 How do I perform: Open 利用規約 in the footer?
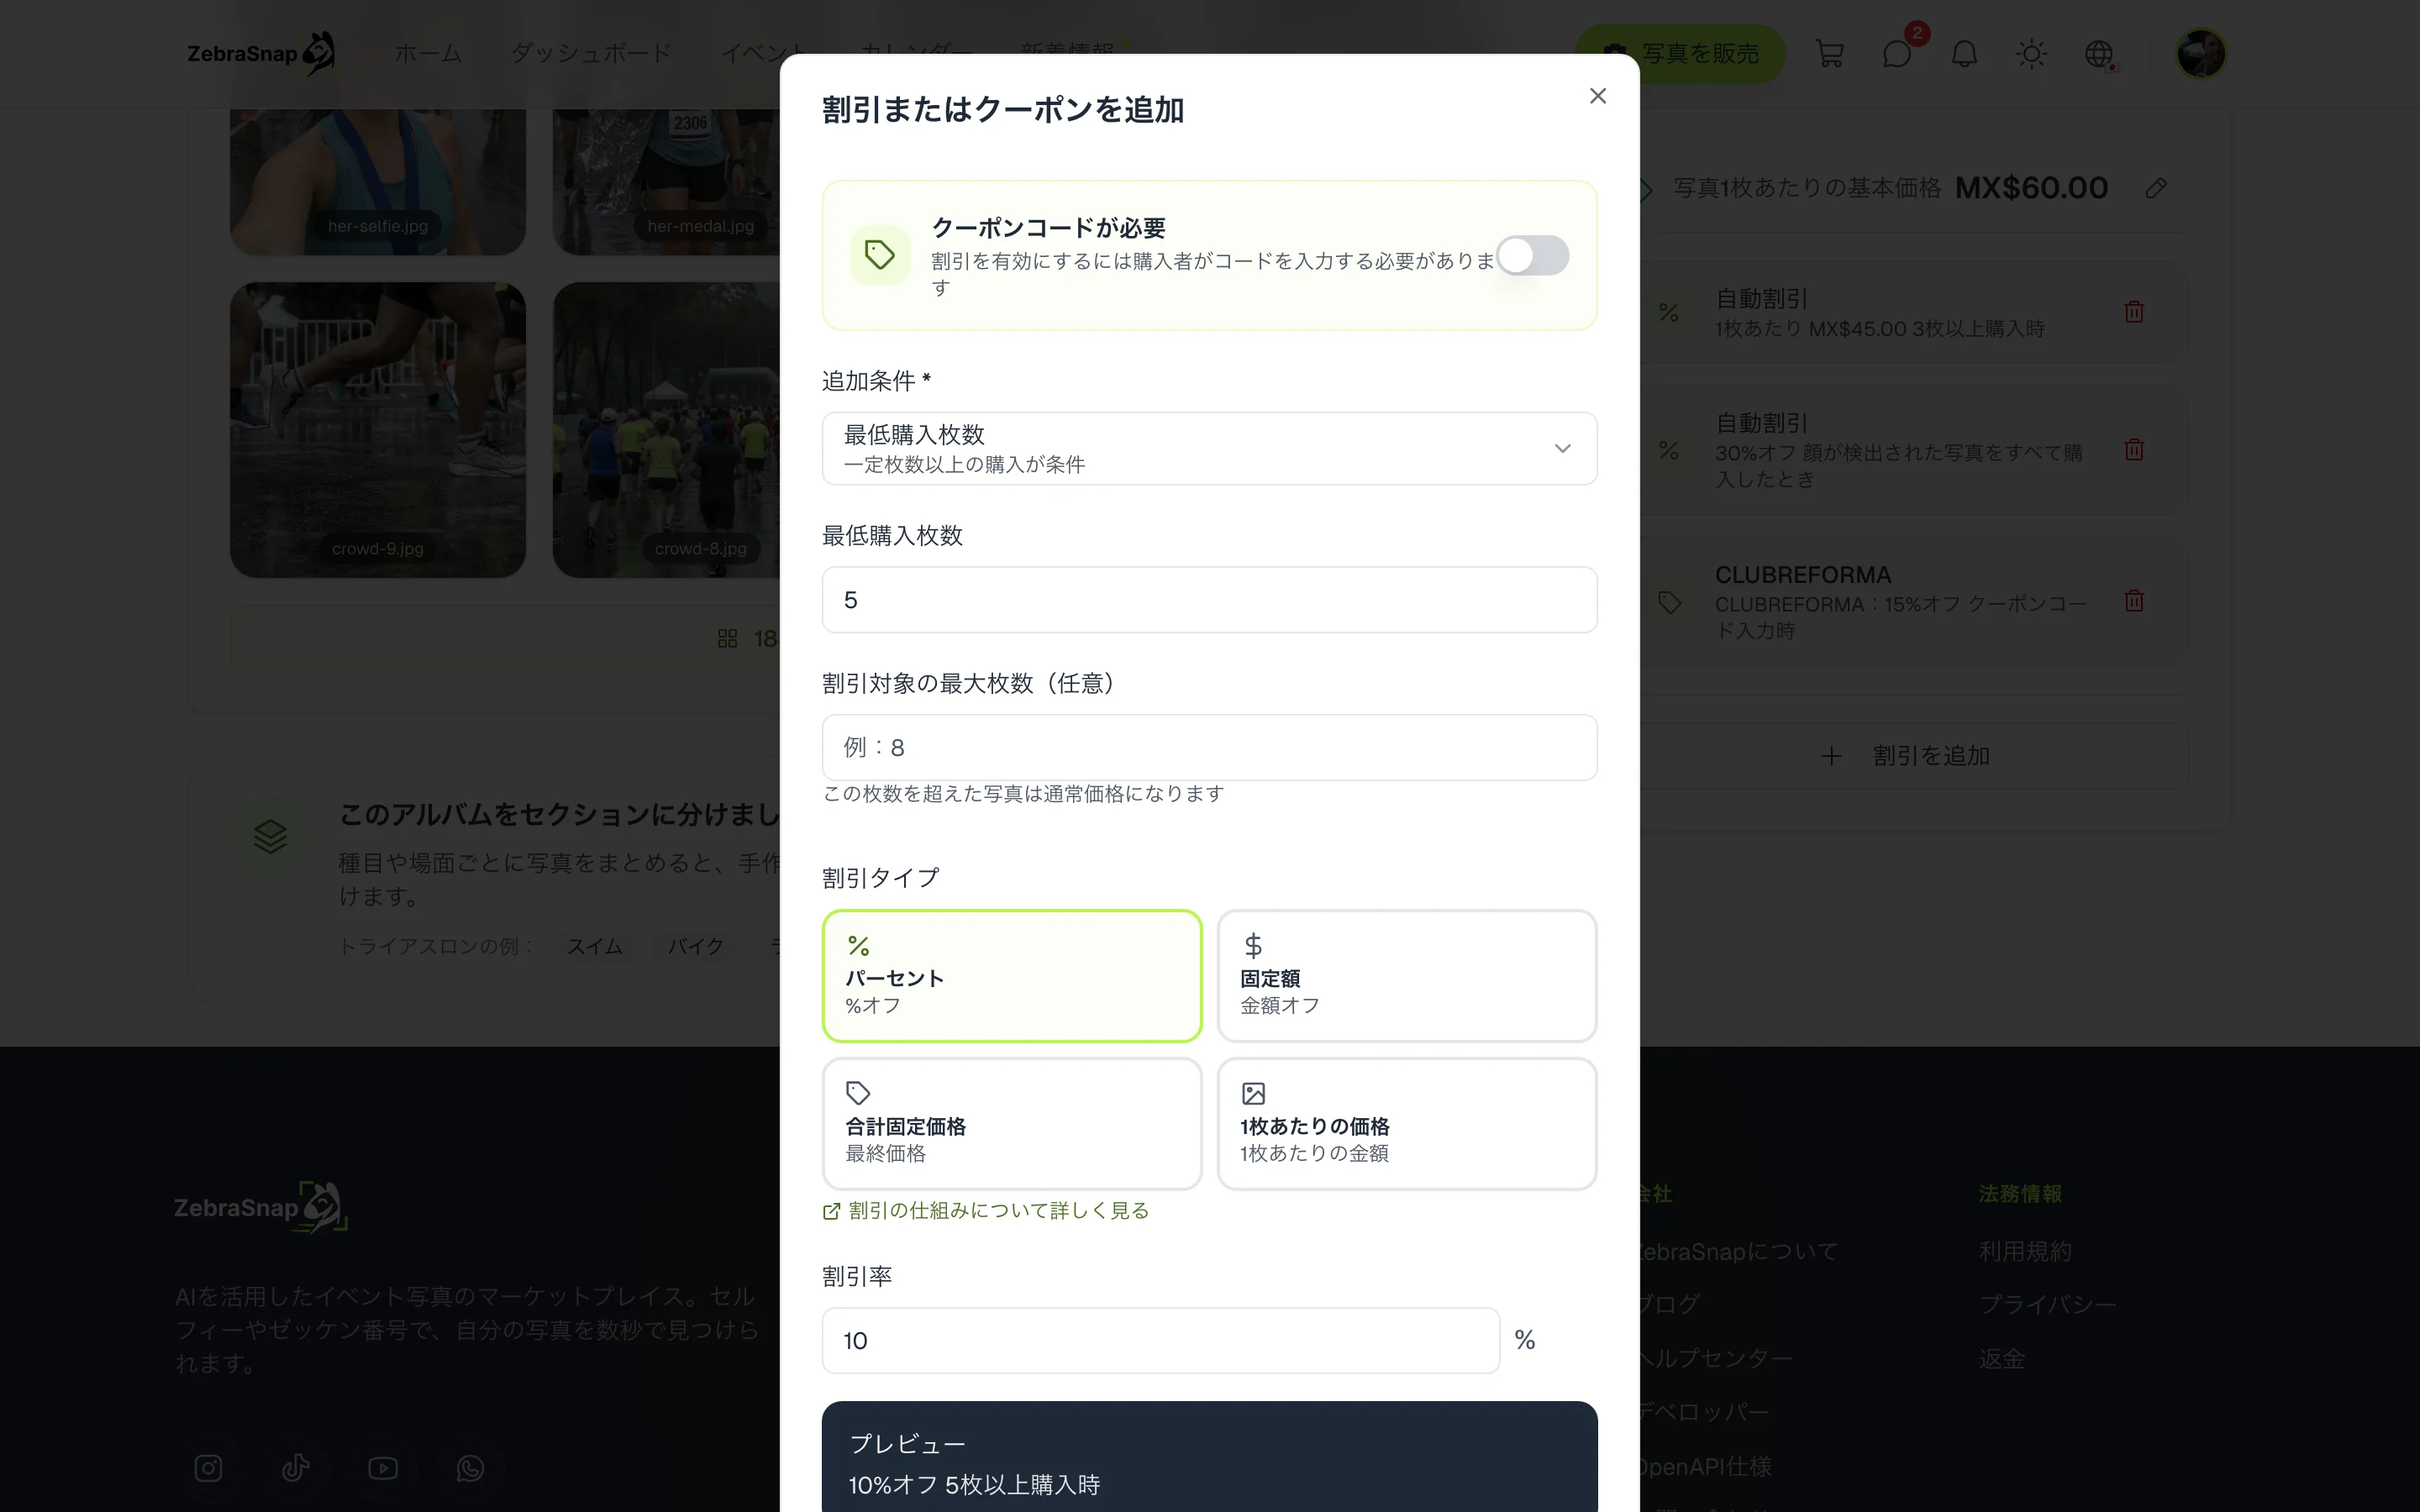click(x=2025, y=1251)
